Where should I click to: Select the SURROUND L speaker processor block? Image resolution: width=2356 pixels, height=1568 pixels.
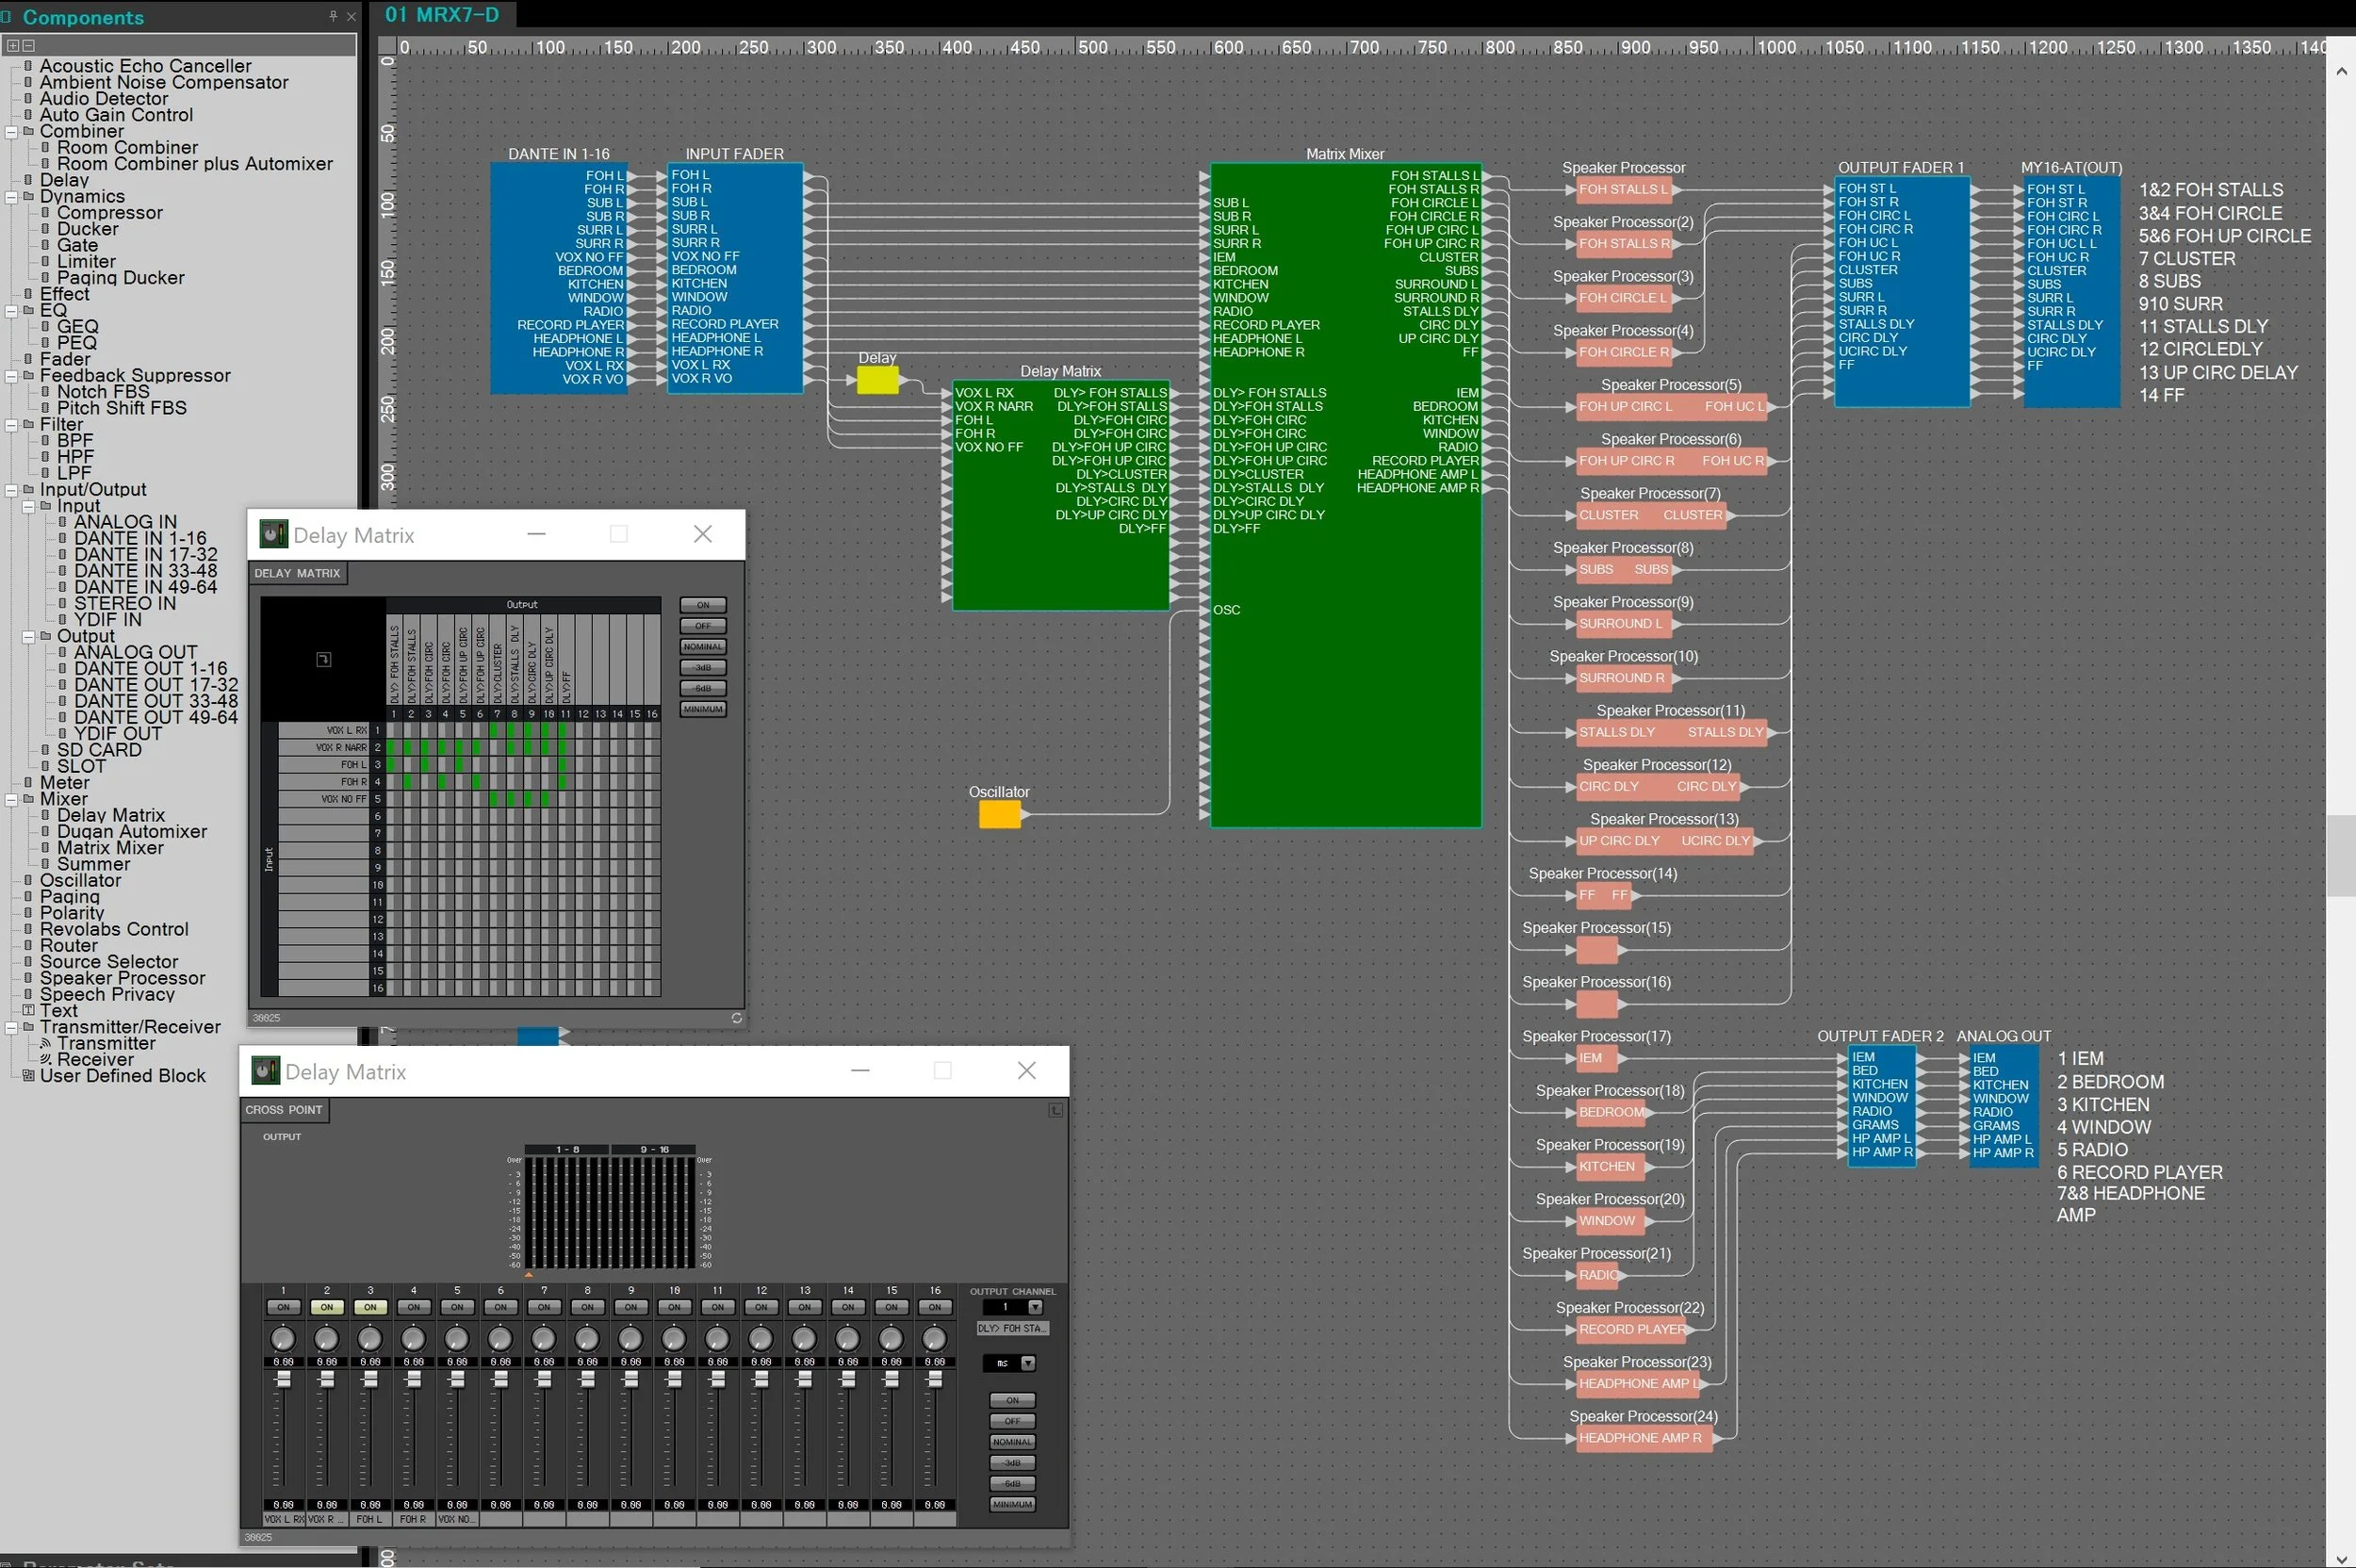point(1623,623)
